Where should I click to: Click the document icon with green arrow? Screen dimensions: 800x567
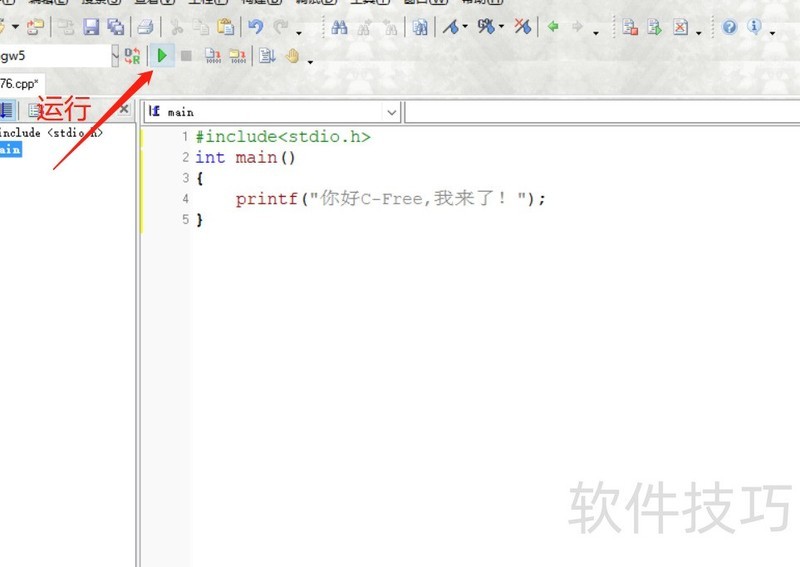pos(655,27)
